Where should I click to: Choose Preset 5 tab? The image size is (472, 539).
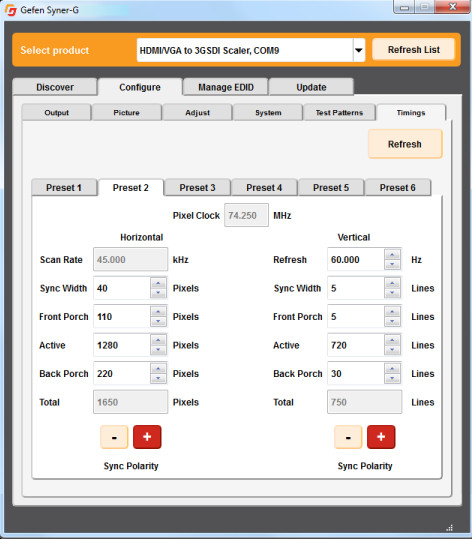(331, 188)
